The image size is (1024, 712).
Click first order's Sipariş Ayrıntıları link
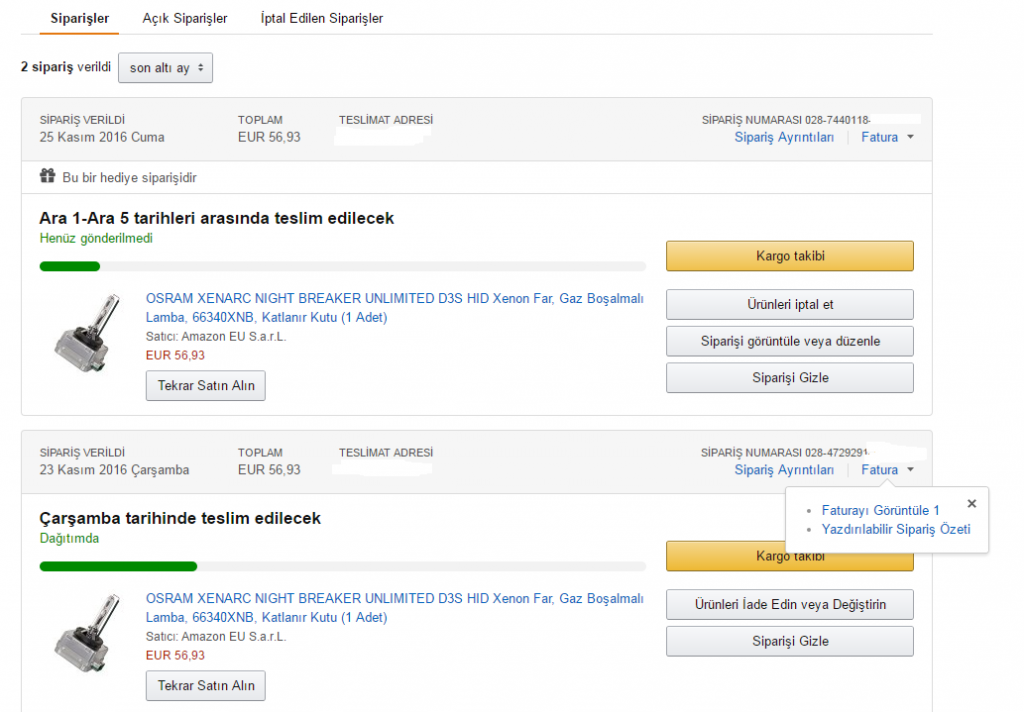(x=784, y=137)
